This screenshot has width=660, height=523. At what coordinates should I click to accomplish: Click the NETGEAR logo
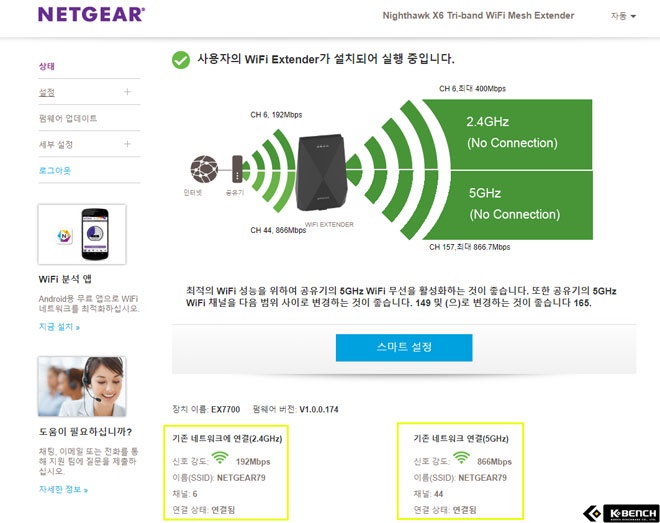pyautogui.click(x=91, y=14)
